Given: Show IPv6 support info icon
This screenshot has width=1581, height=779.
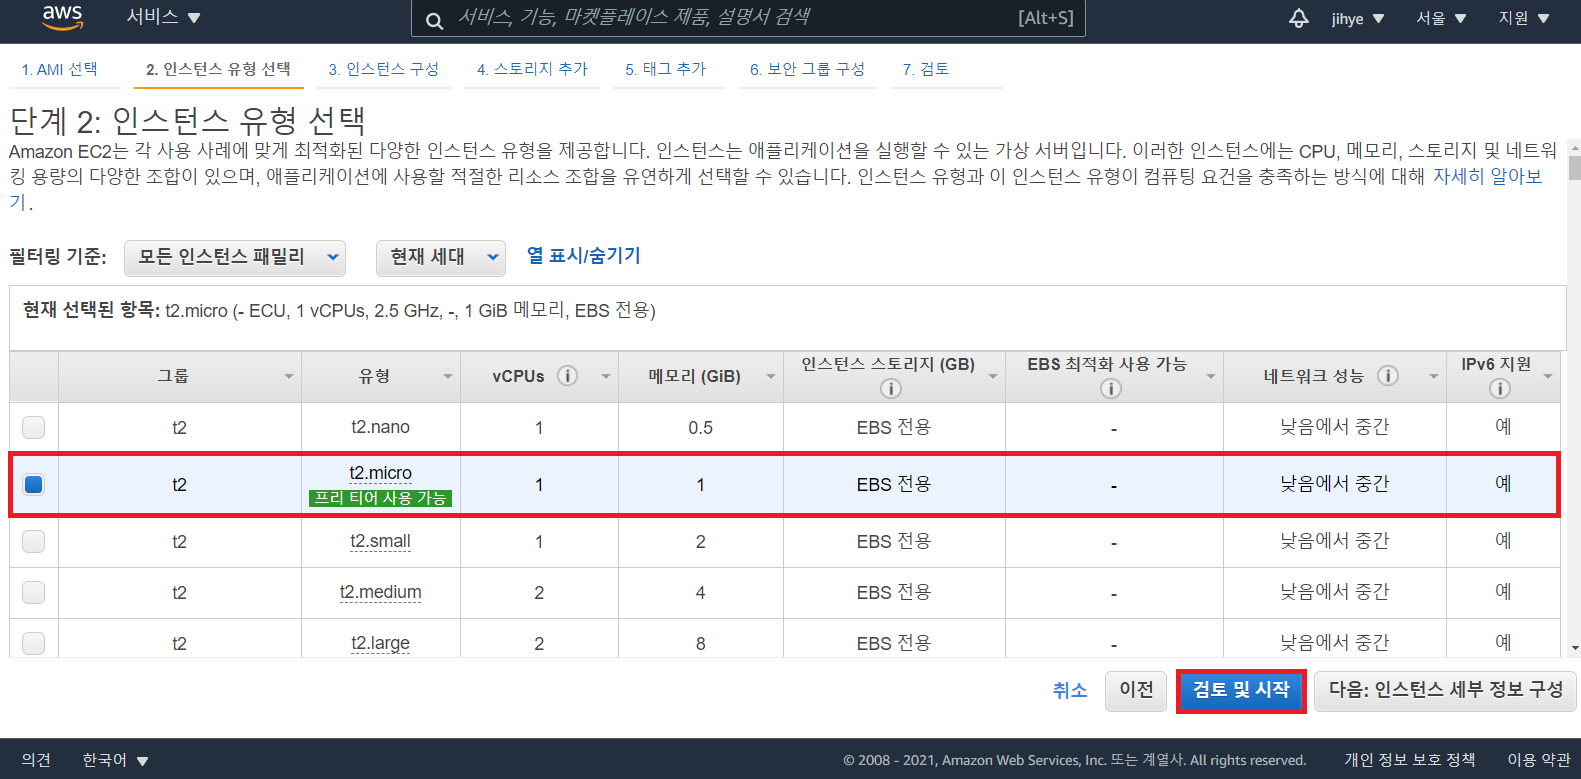Looking at the screenshot, I should tap(1499, 388).
